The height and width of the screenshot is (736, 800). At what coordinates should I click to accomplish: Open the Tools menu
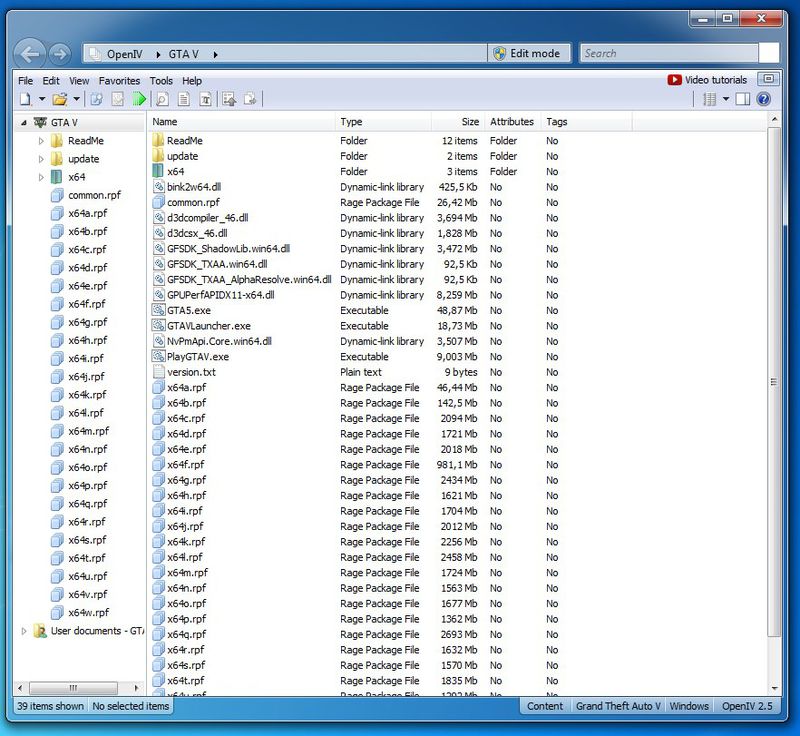(161, 81)
